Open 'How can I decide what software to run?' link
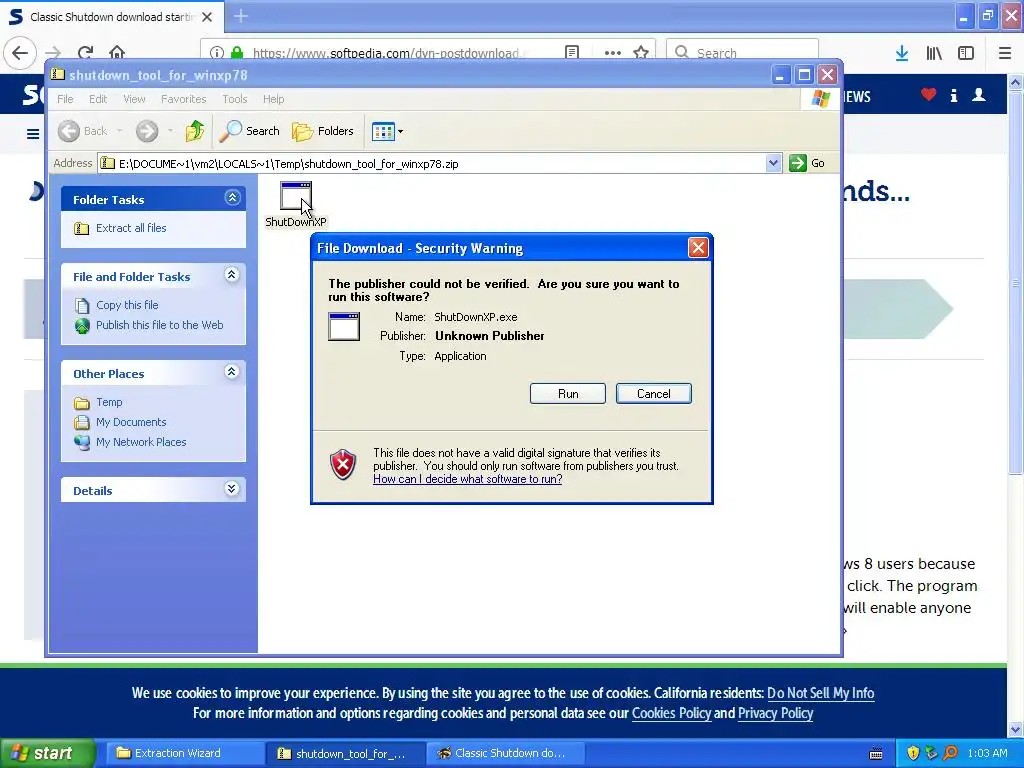The height and width of the screenshot is (768, 1024). click(468, 479)
